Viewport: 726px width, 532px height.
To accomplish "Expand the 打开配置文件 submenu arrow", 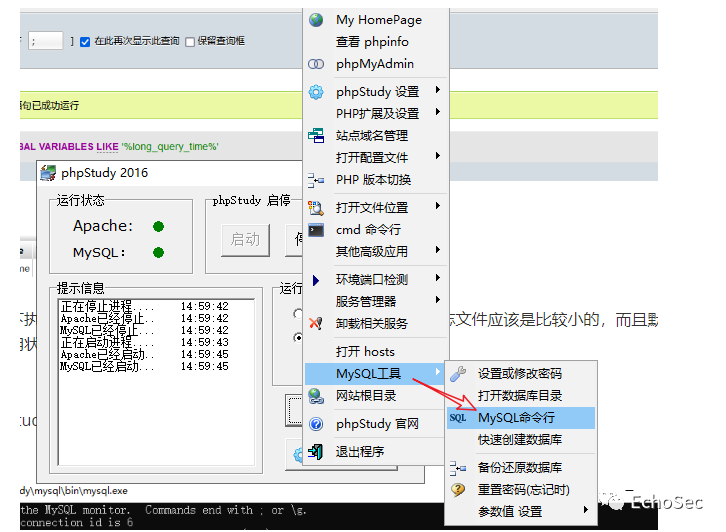I will 438,156.
